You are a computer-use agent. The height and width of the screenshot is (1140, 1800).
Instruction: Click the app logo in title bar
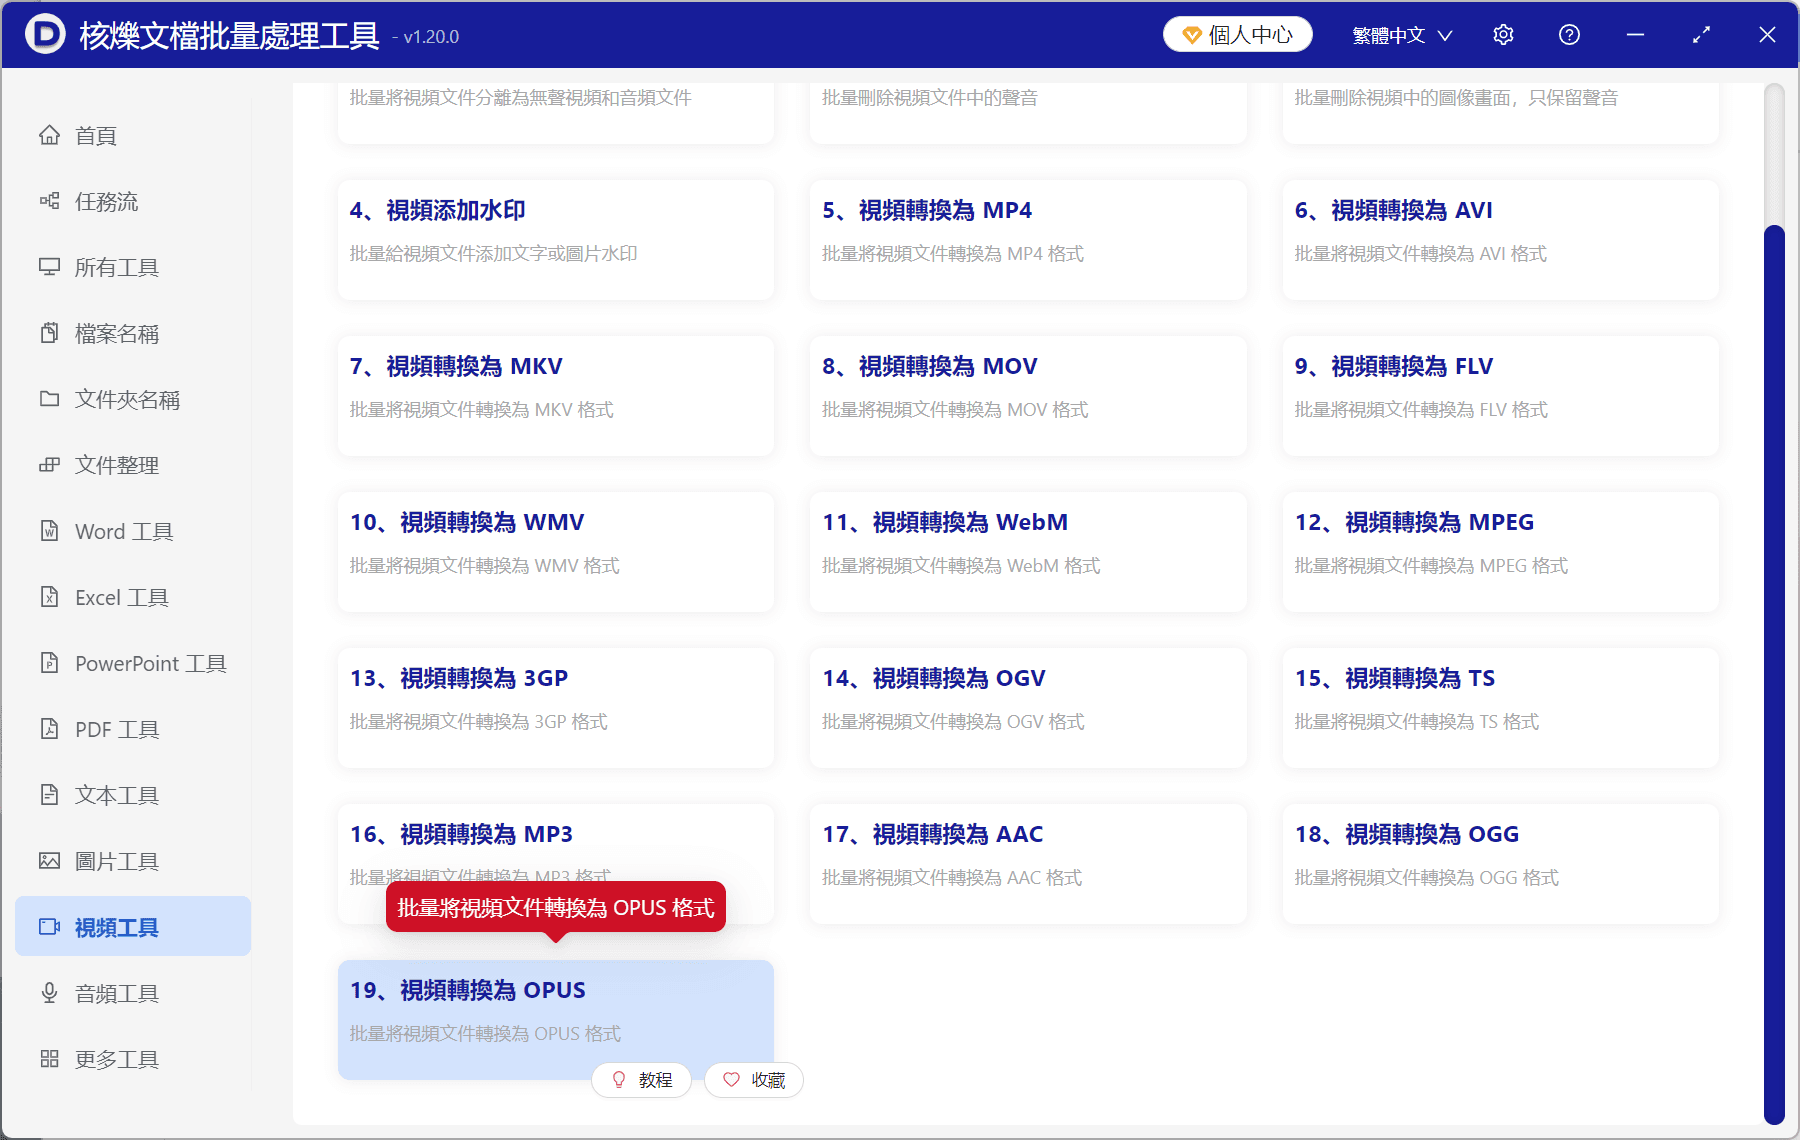45,35
